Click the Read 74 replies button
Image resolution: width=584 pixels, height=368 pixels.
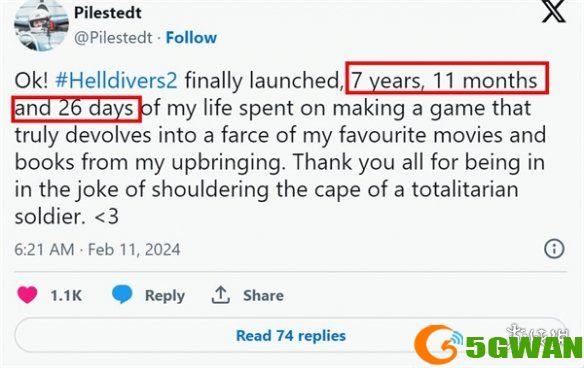point(291,336)
